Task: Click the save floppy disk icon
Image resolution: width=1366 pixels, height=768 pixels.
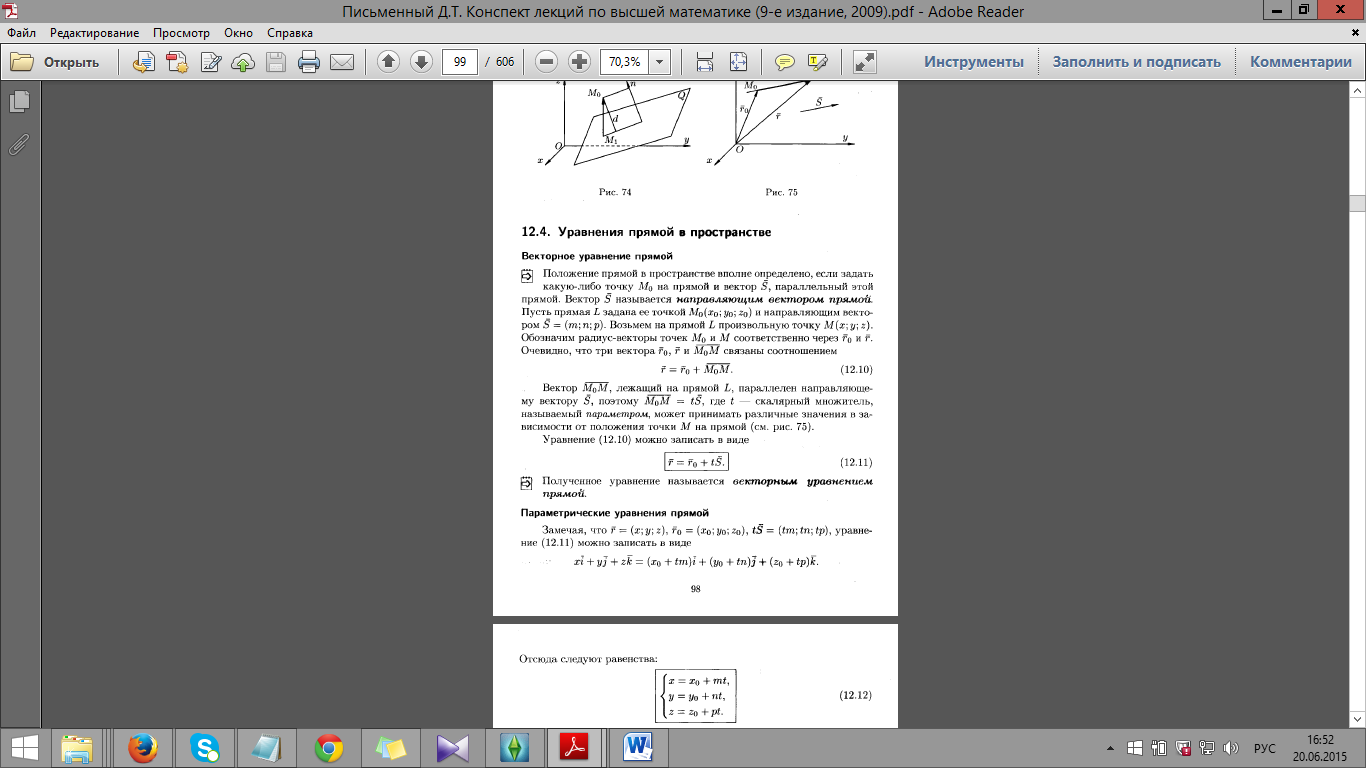Action: [276, 62]
